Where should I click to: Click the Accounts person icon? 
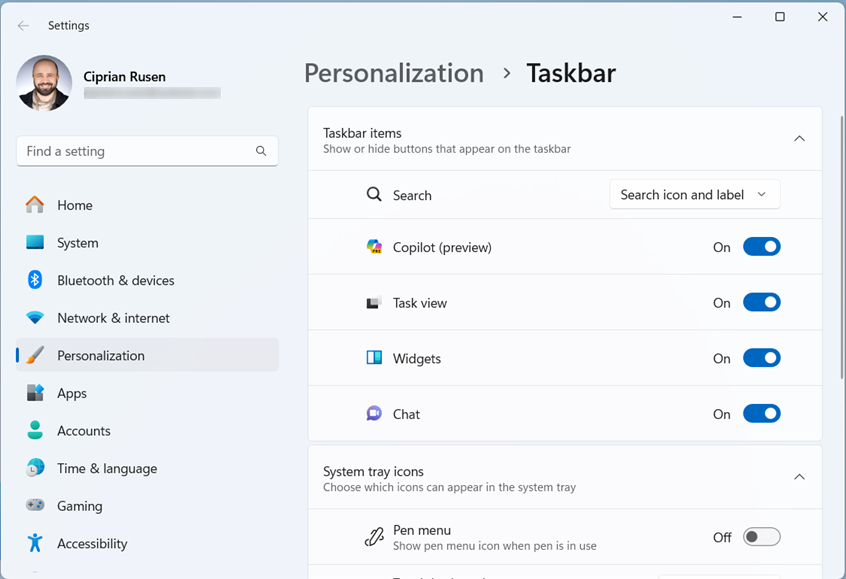35,430
